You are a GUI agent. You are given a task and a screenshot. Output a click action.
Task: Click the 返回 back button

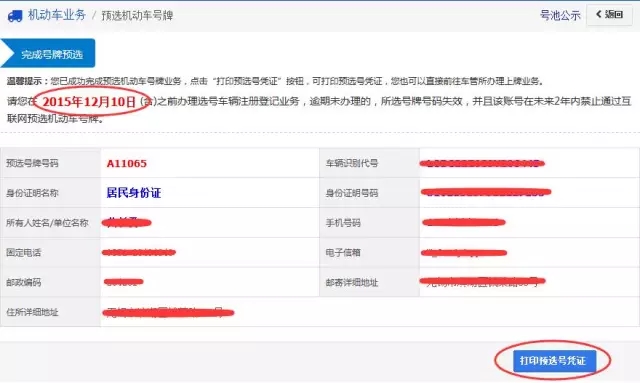[x=609, y=15]
